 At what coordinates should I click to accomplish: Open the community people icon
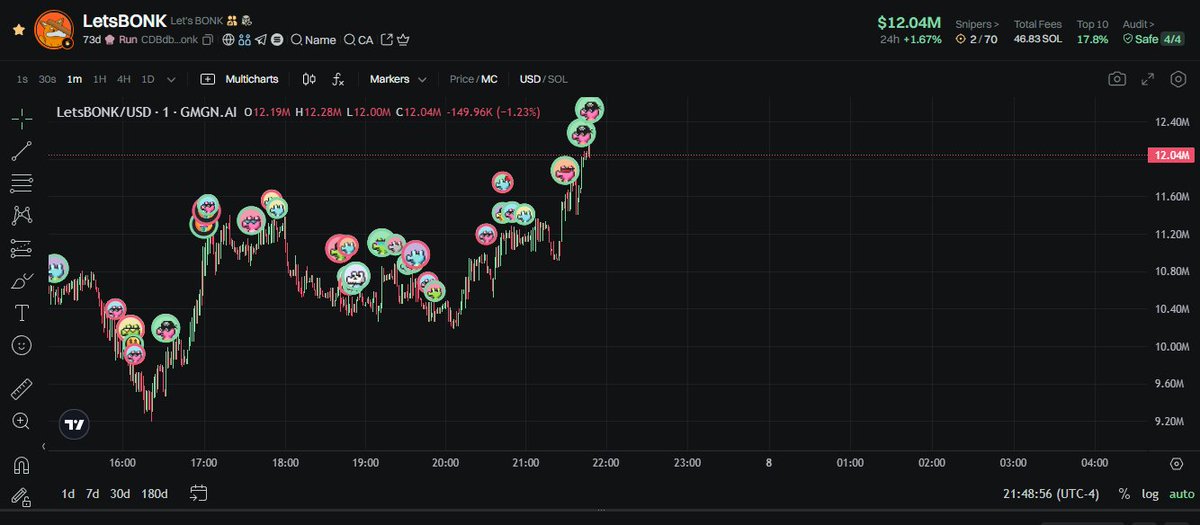(x=244, y=40)
